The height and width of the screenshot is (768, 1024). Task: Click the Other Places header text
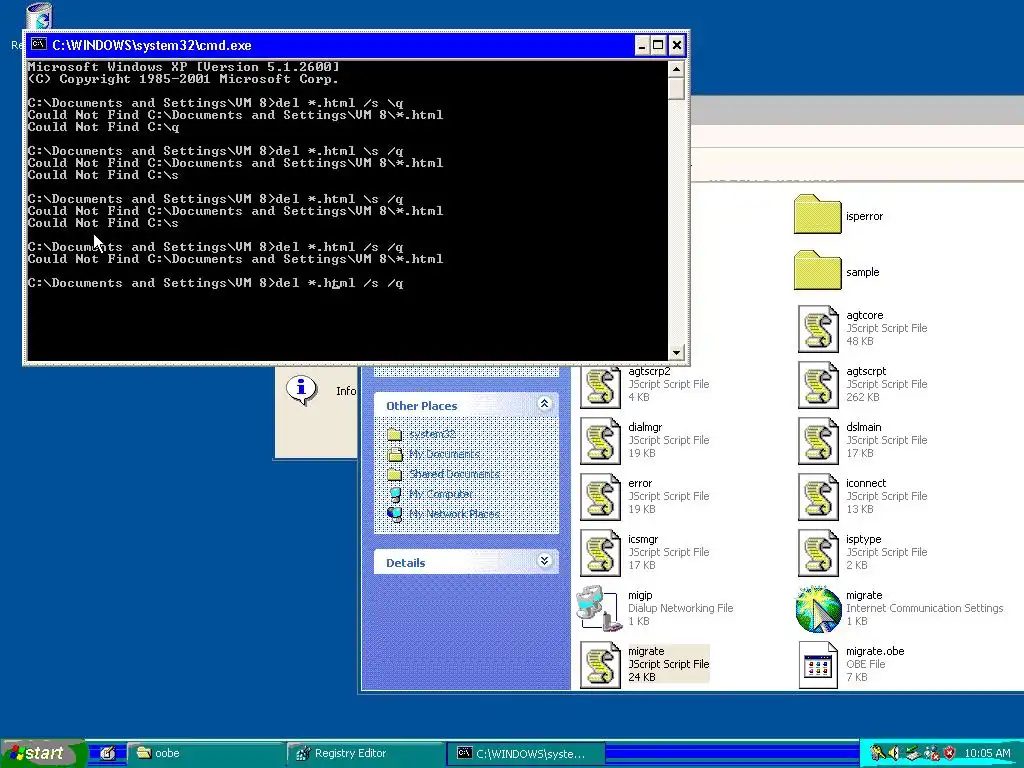tap(421, 406)
